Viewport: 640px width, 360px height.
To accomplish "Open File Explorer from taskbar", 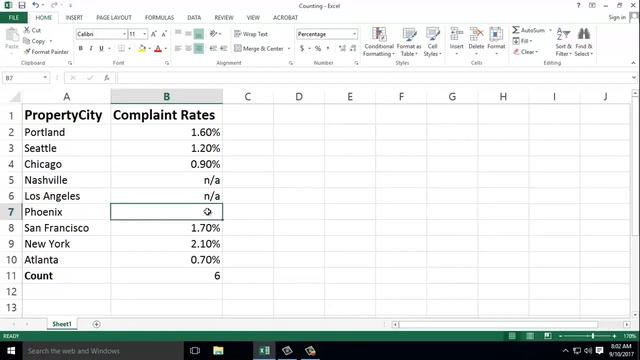I will [218, 351].
